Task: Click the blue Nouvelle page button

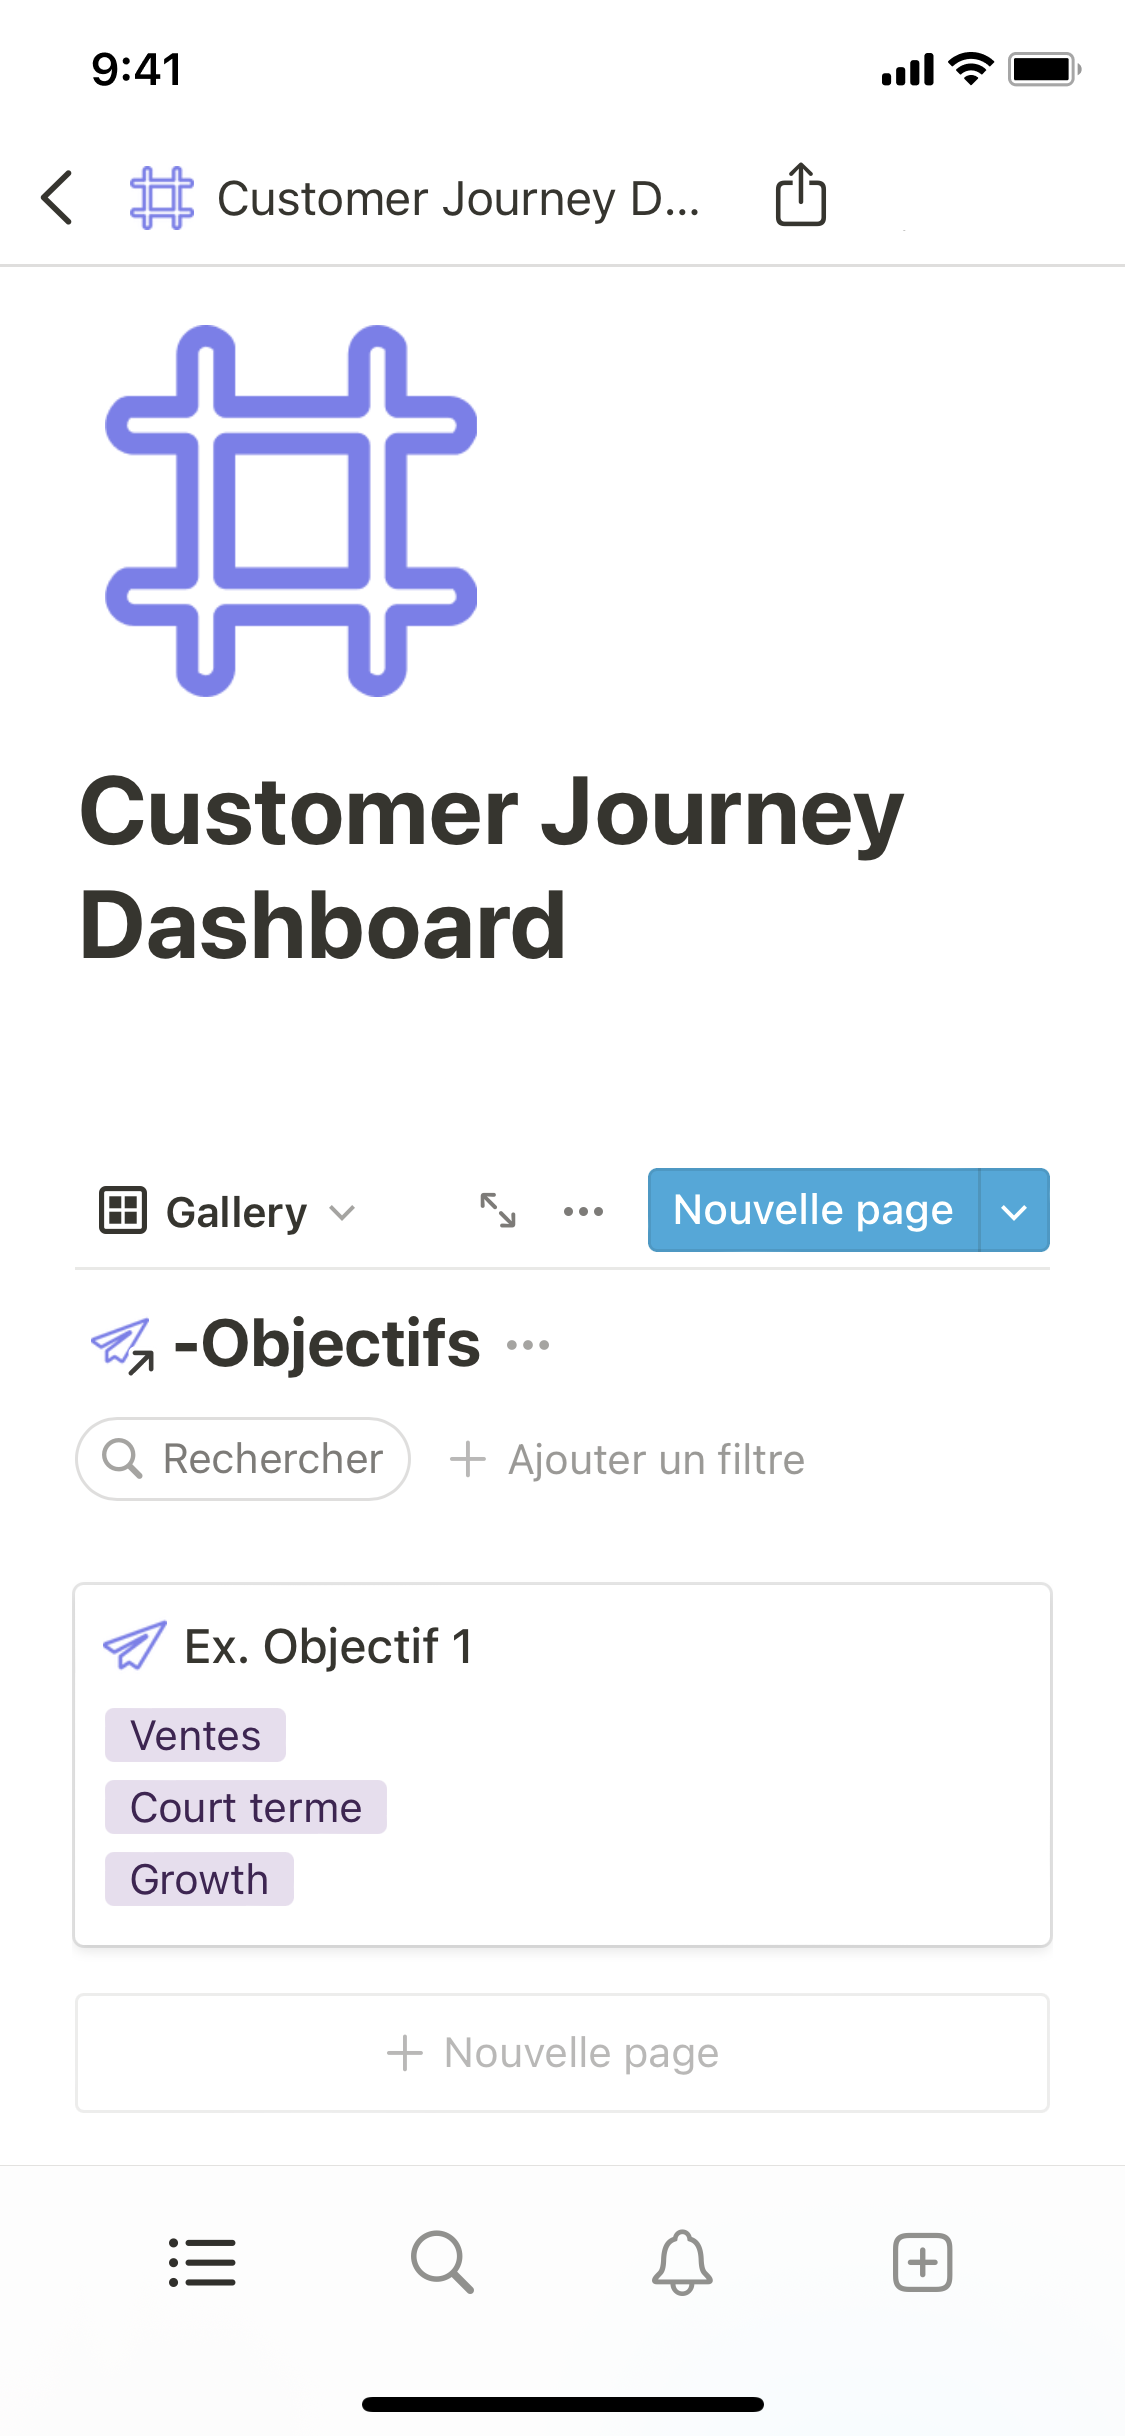Action: (x=813, y=1210)
